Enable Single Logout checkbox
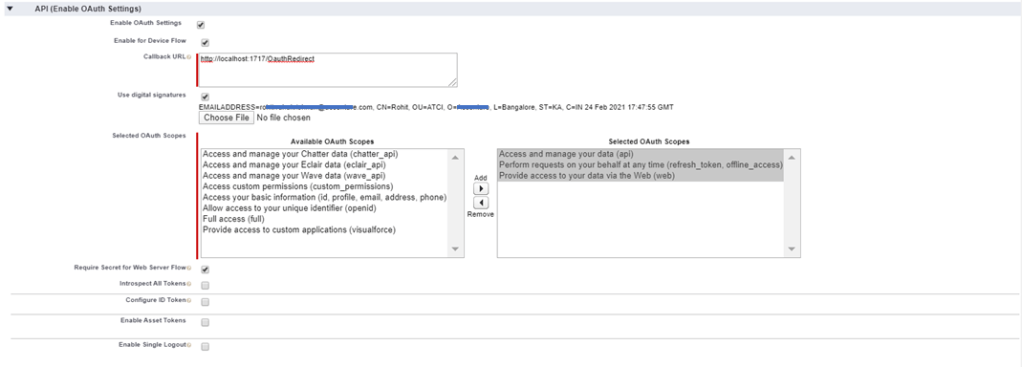Viewport: 1022px width, 367px height. point(205,347)
